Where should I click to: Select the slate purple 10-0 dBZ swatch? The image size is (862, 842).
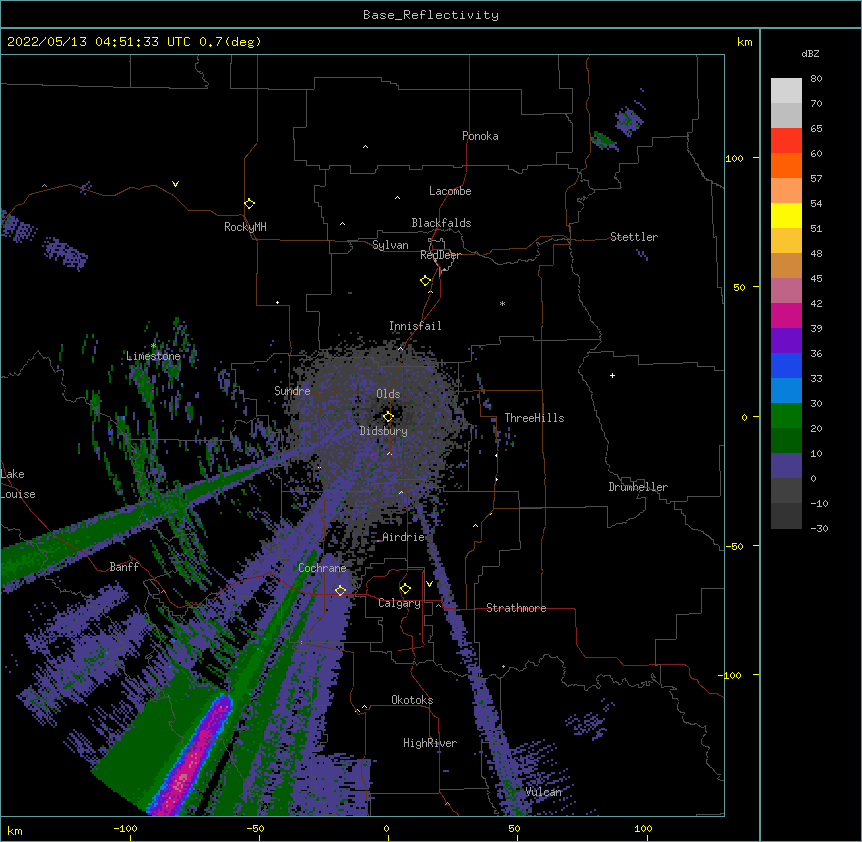[x=786, y=466]
